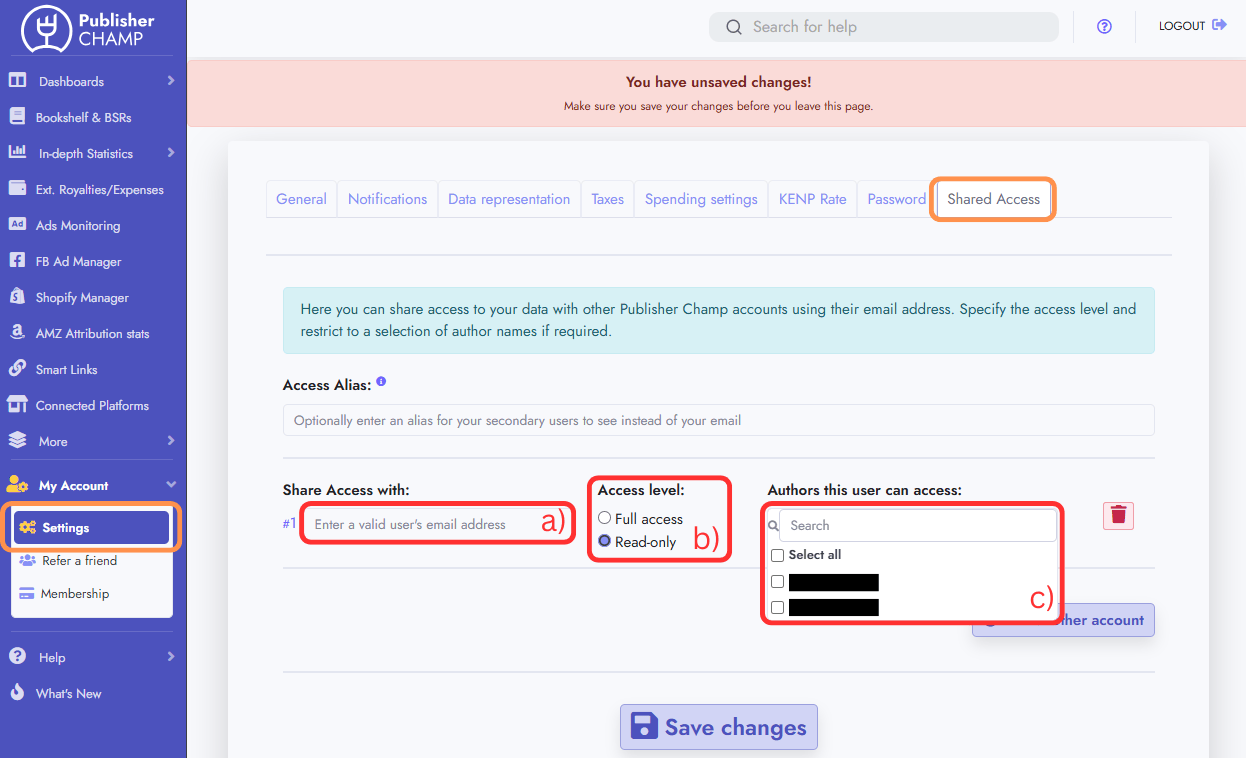
Task: Click the AMZ Attribution Amazon icon
Action: tap(17, 332)
